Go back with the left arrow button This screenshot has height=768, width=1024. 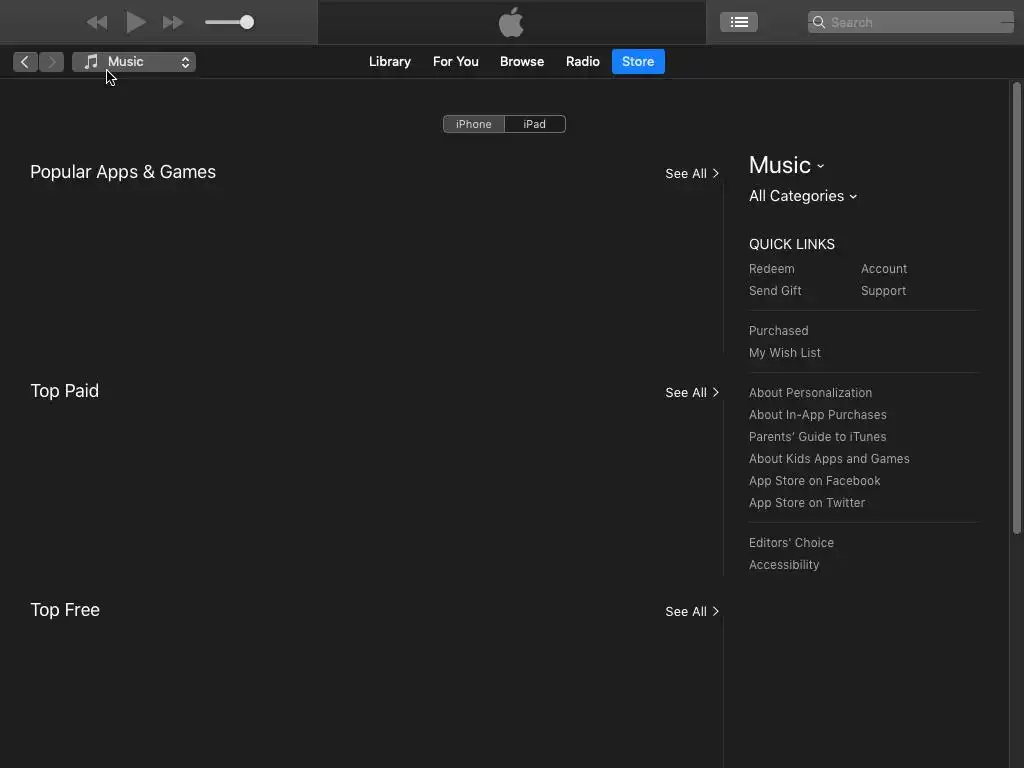[x=25, y=62]
